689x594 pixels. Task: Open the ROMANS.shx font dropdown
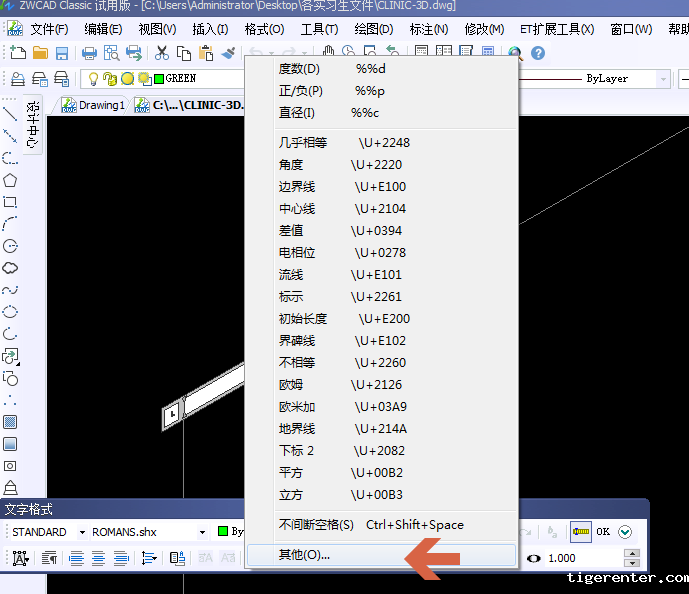point(202,532)
